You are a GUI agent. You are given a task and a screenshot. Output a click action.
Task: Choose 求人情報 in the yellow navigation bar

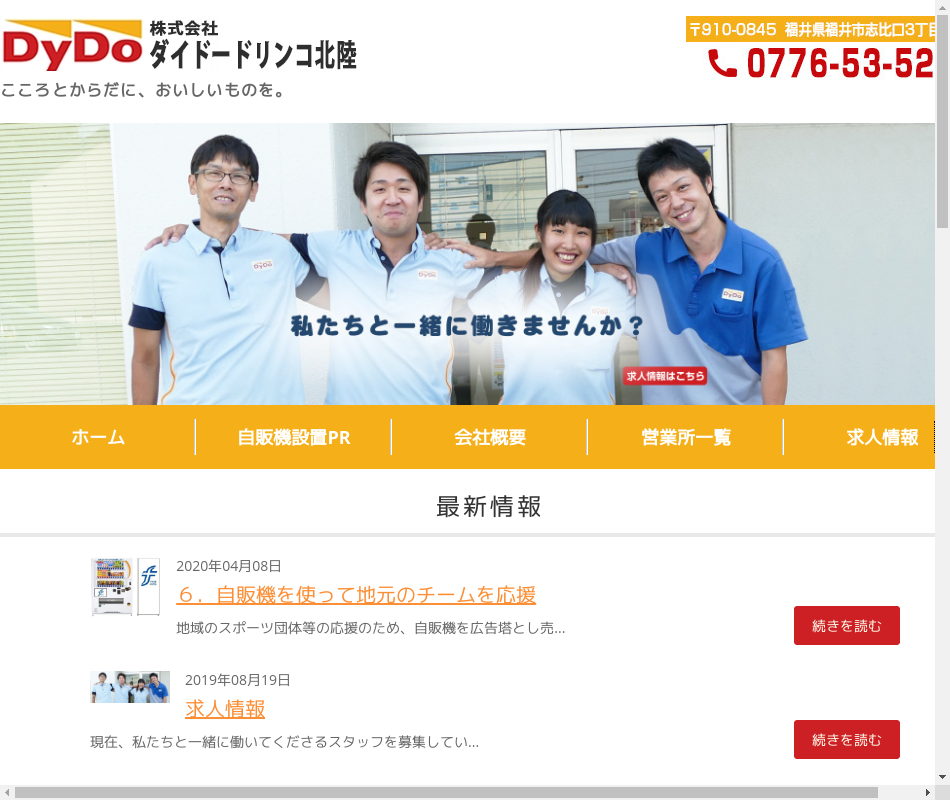coord(881,437)
